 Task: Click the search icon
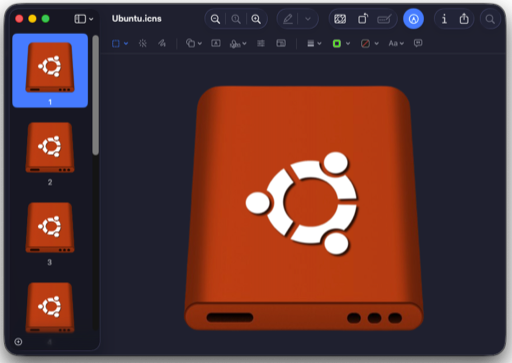490,19
